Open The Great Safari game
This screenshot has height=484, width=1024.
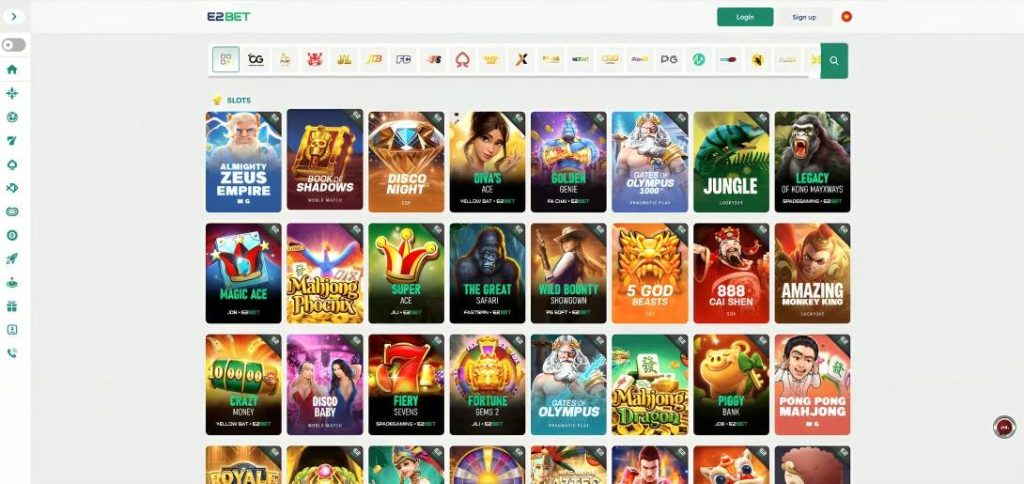tap(487, 273)
